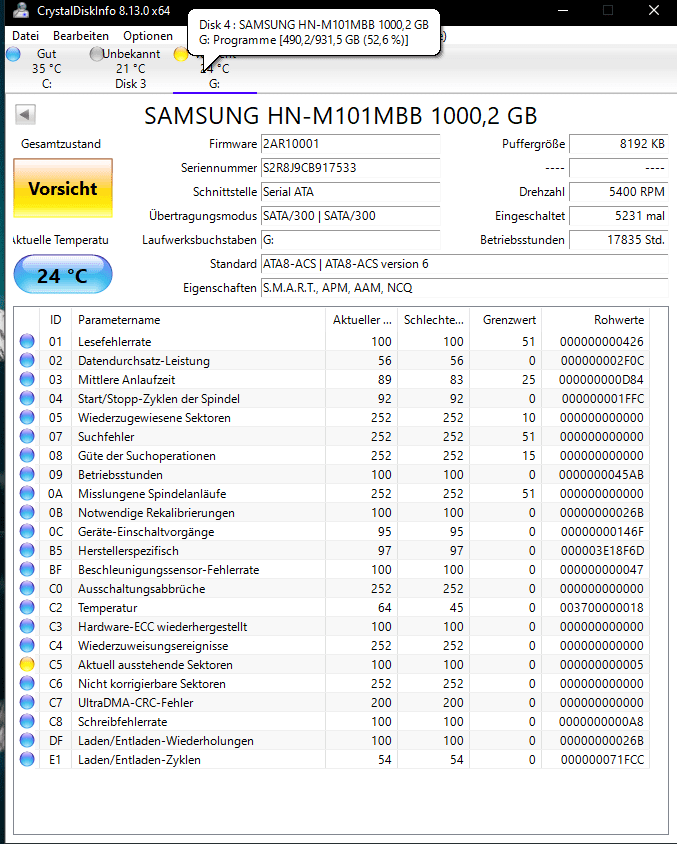Click the Drehzahl field 5400 RPM
This screenshot has height=844, width=677.
619,192
